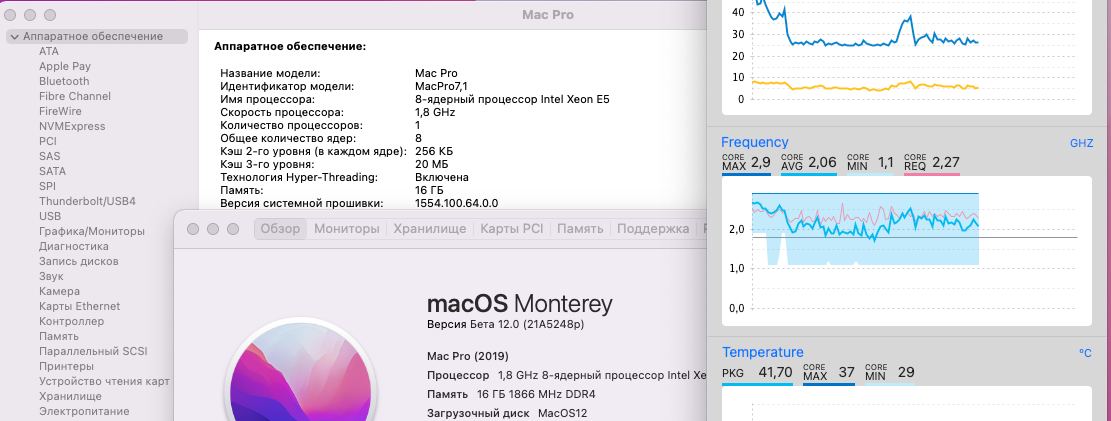
Task: Select Параллельный SCSI in the sidebar
Action: pos(93,351)
